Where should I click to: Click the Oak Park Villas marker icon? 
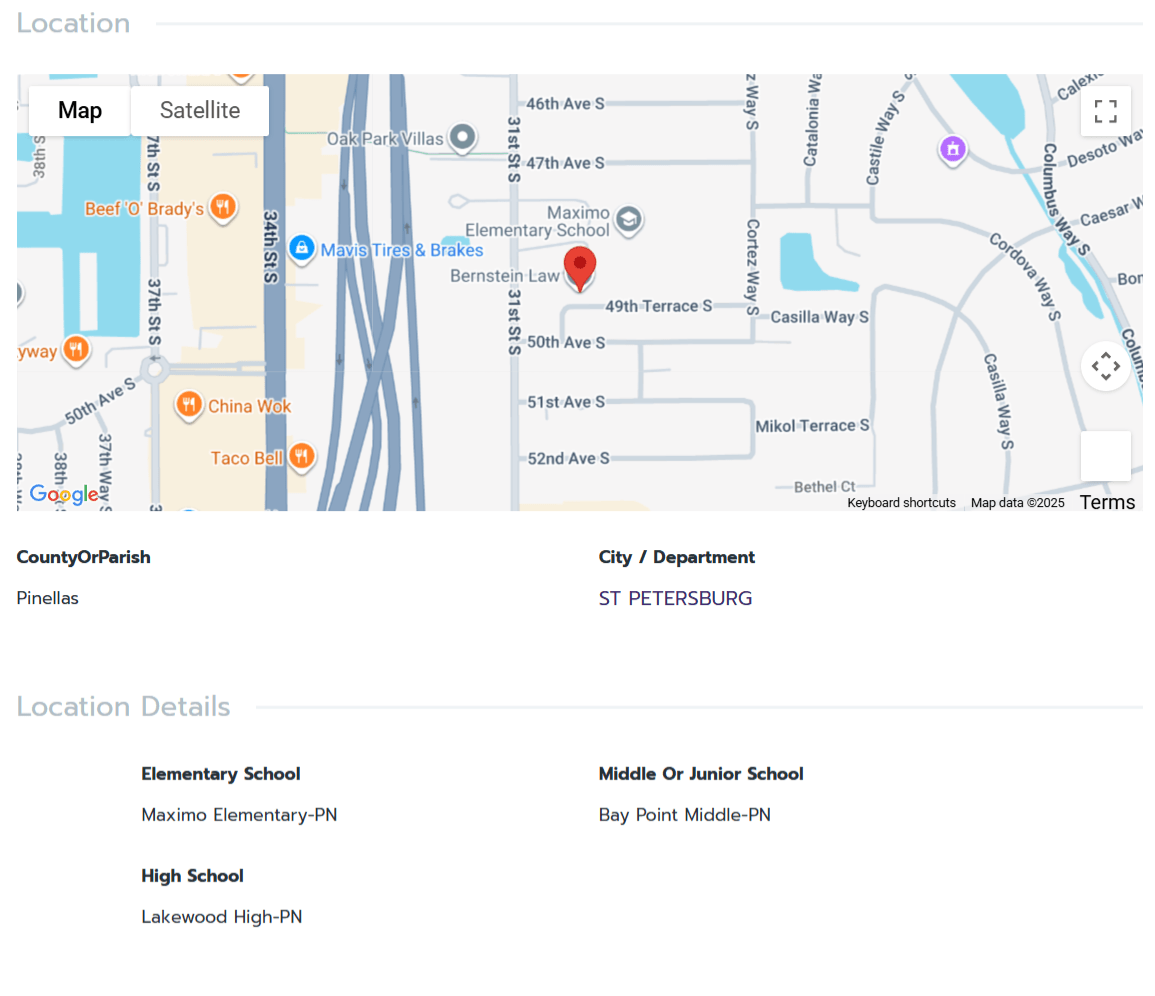click(x=462, y=137)
